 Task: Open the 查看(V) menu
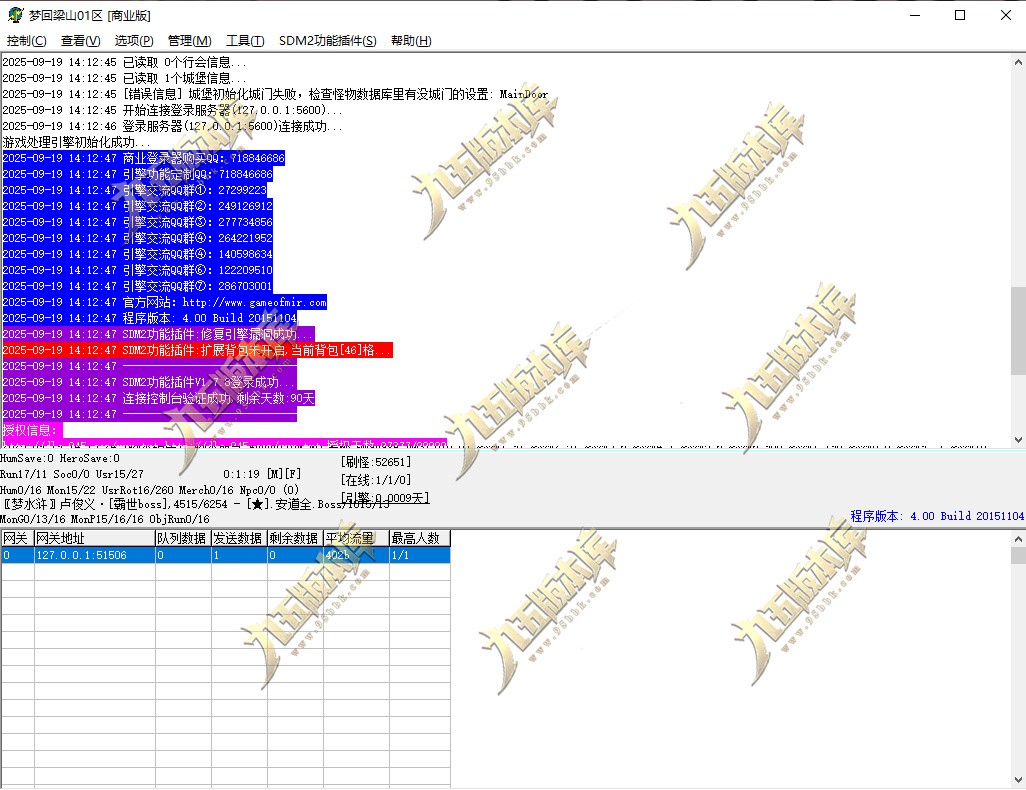click(x=80, y=41)
